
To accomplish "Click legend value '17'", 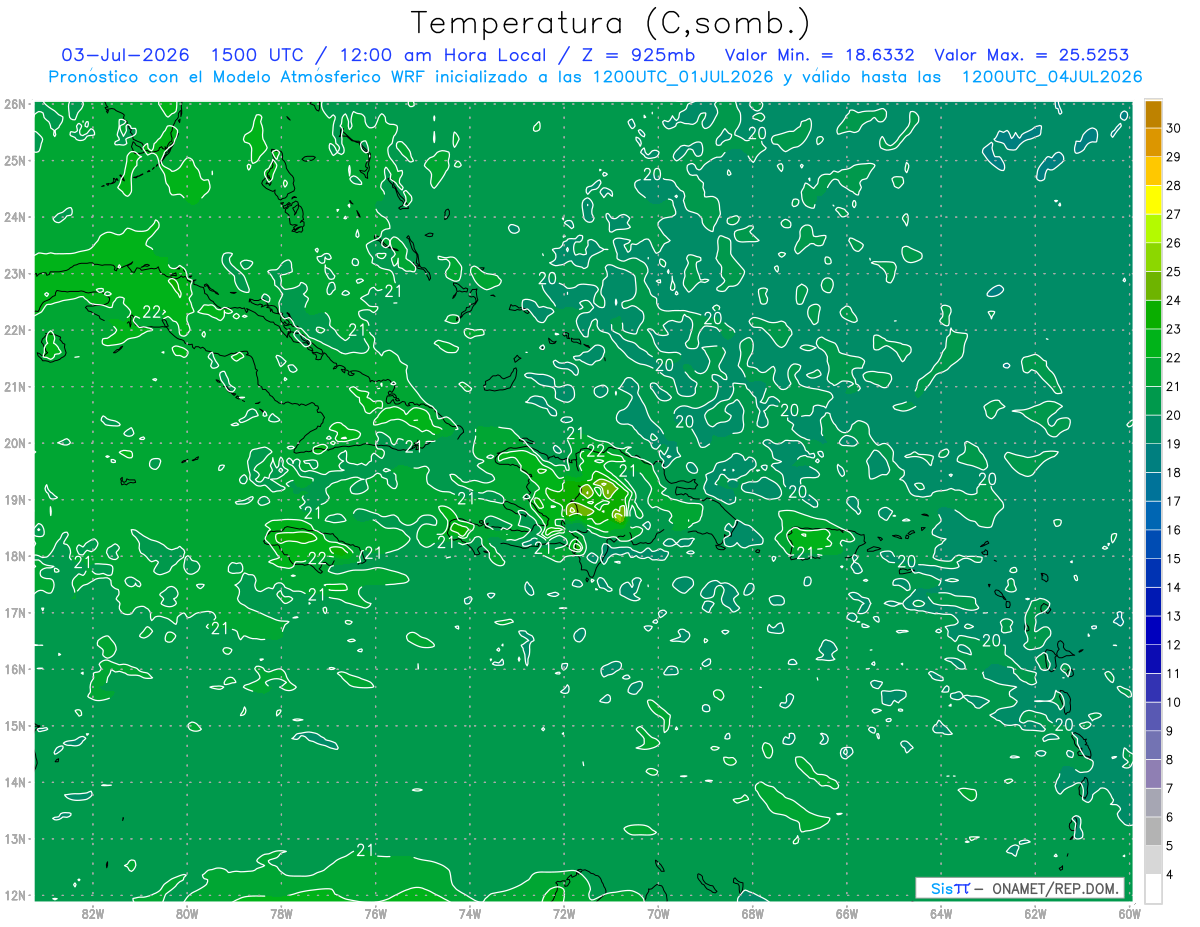I will pyautogui.click(x=1174, y=501).
